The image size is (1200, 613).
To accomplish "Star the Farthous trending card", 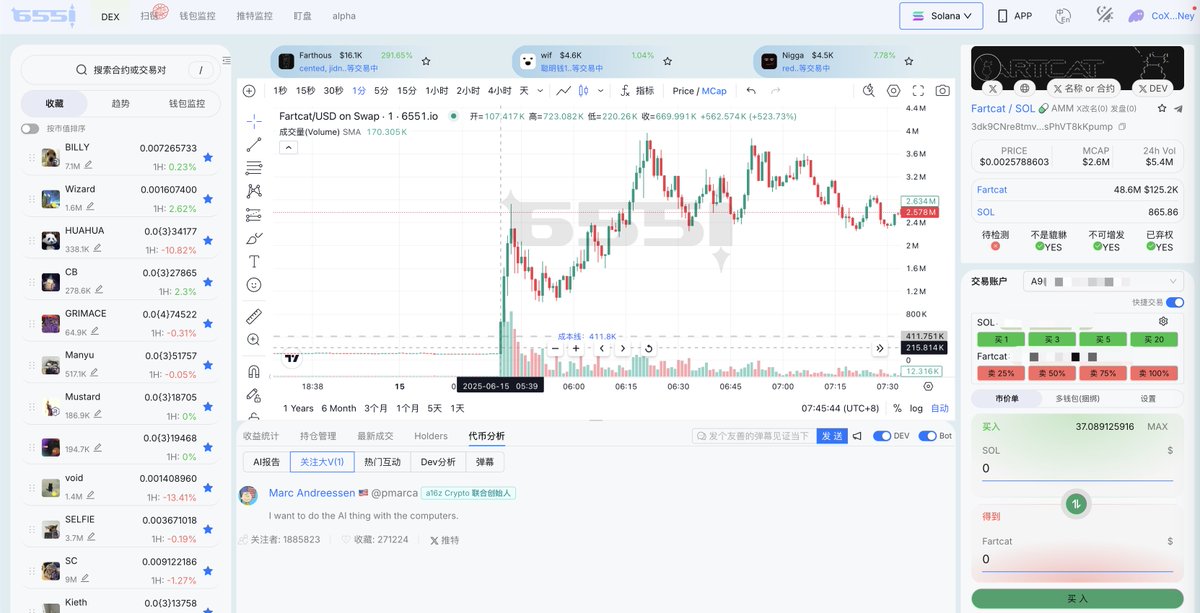I will tap(426, 61).
